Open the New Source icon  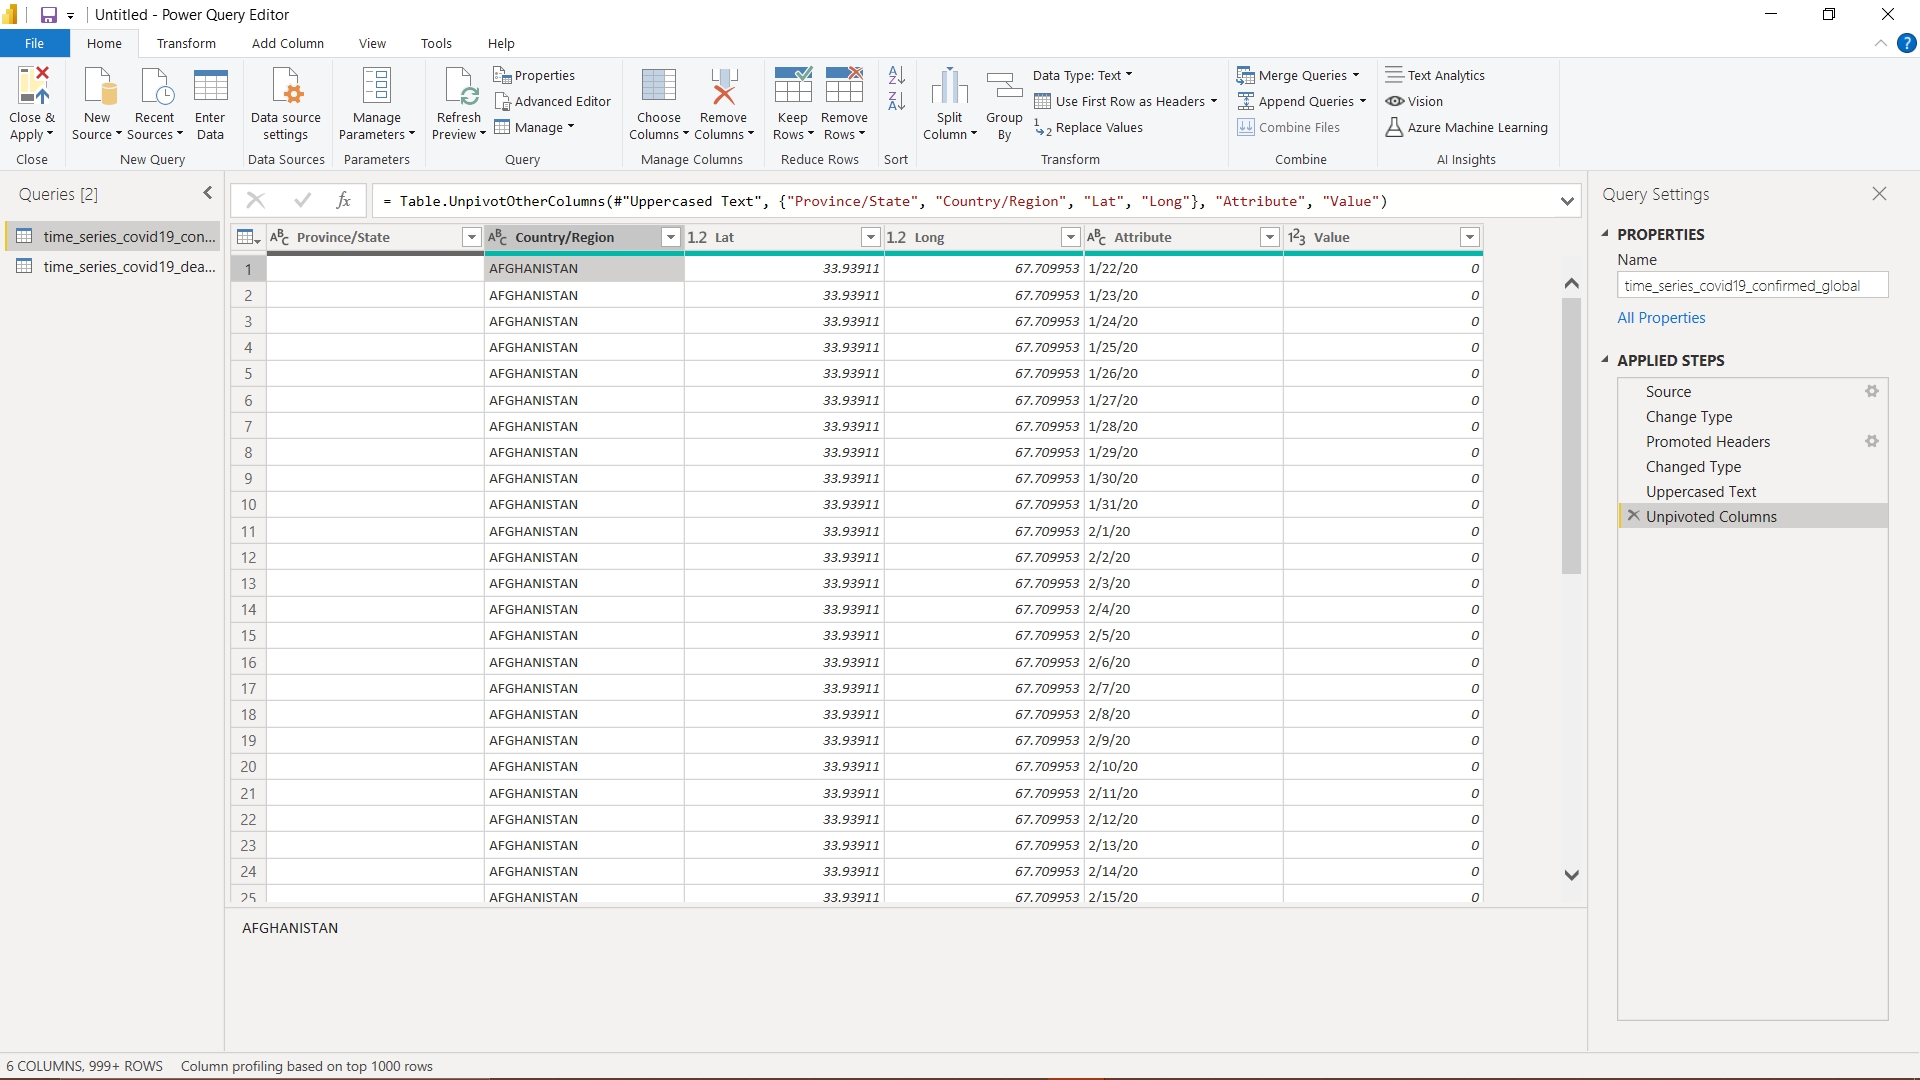click(98, 87)
